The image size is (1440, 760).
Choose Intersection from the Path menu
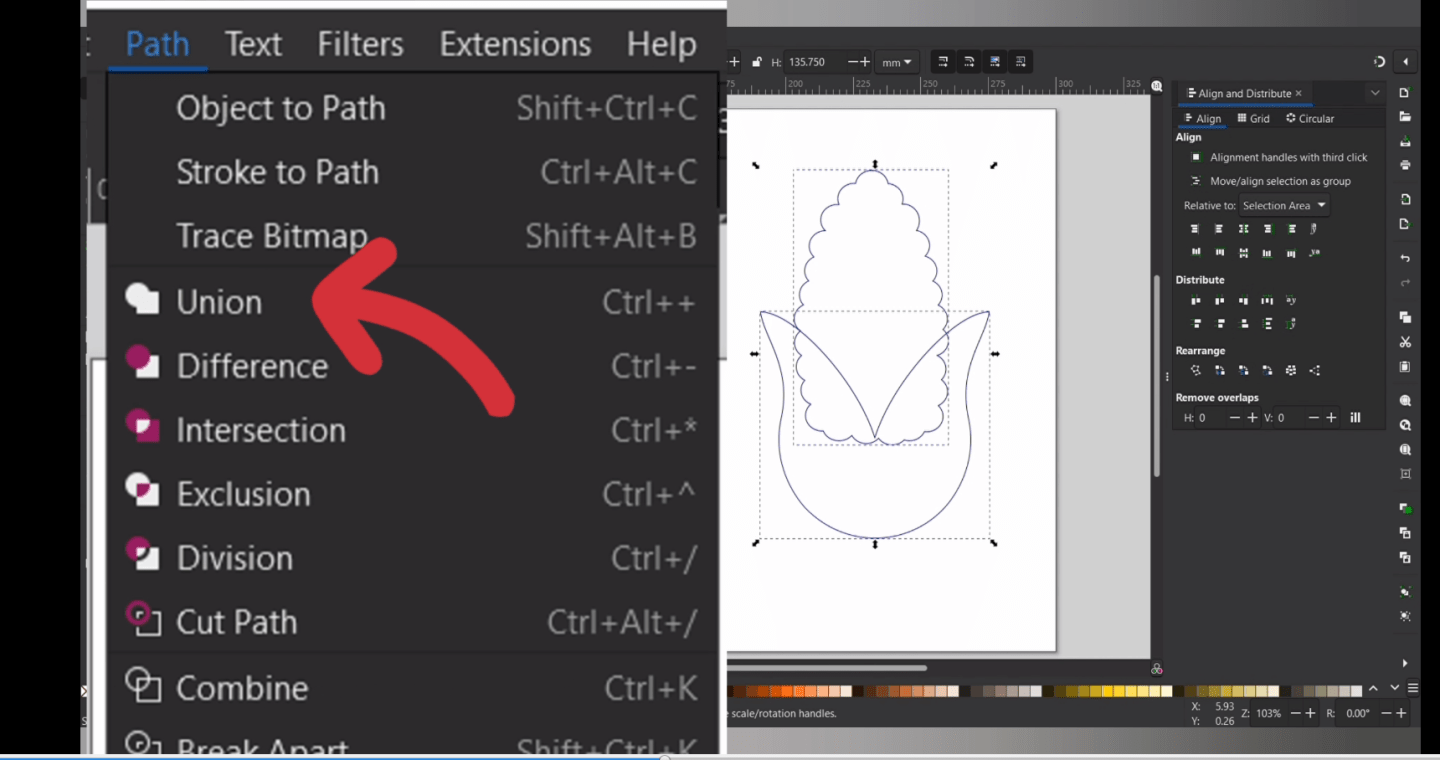coord(261,430)
